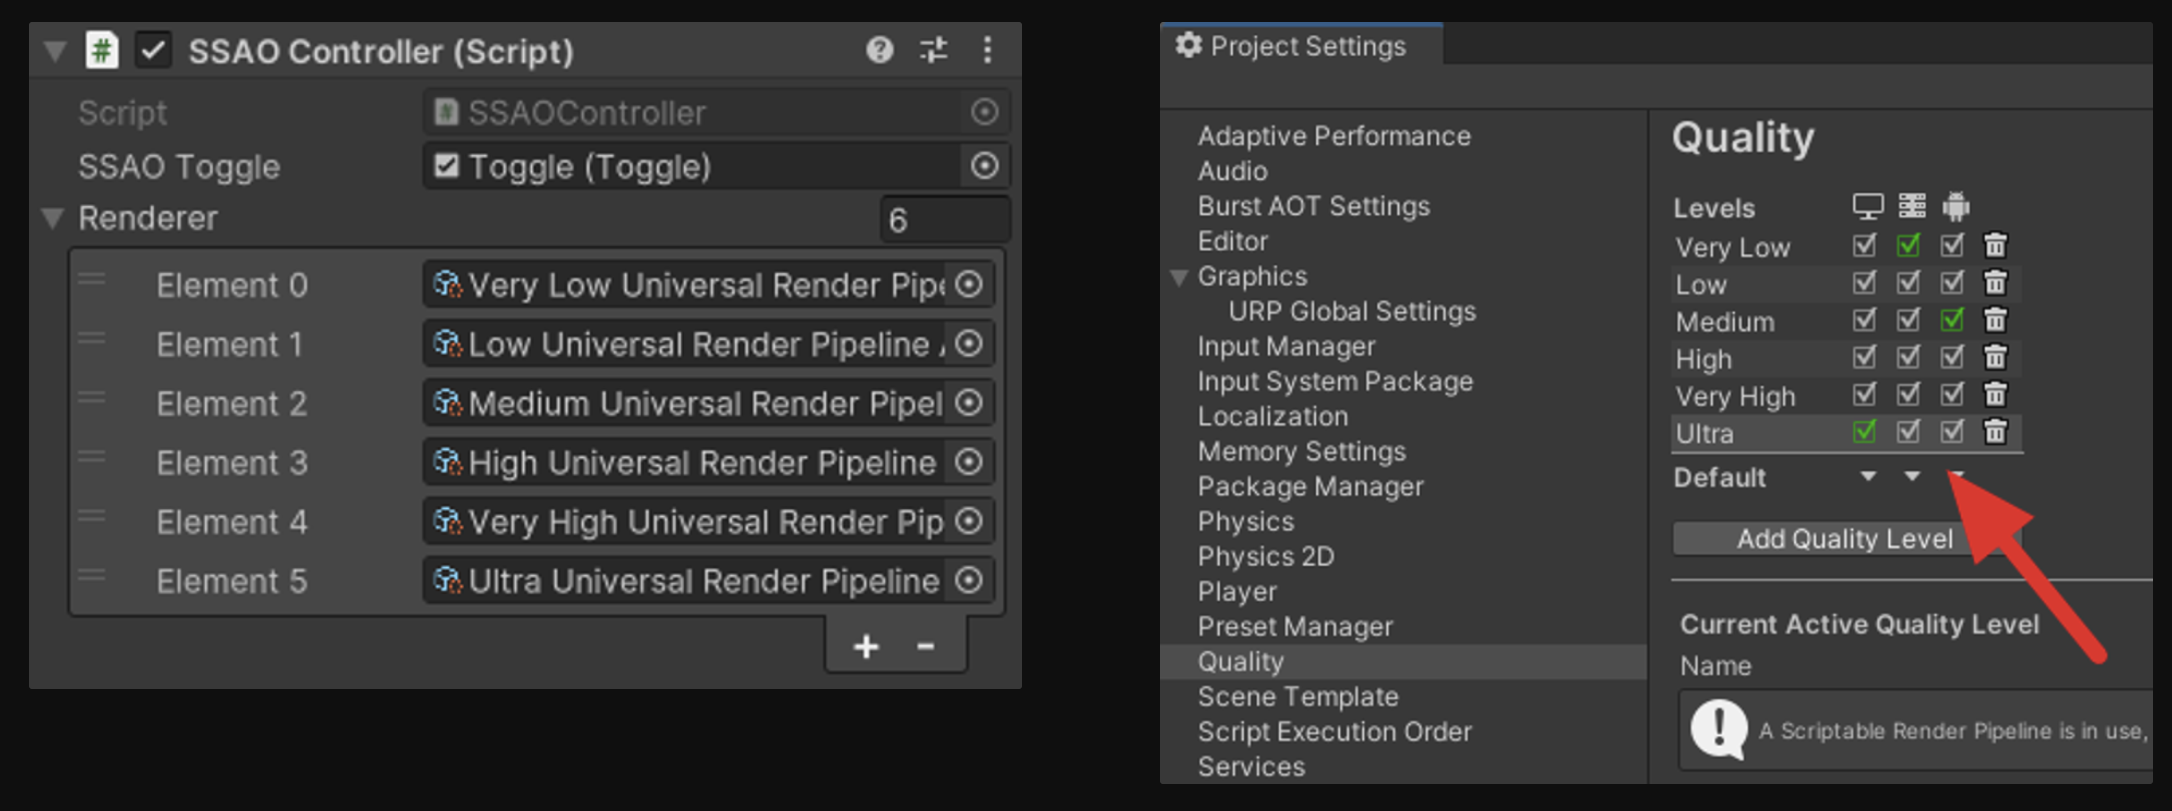
Task: Open the SSAO Controller three-dot context menu
Action: coord(987,50)
